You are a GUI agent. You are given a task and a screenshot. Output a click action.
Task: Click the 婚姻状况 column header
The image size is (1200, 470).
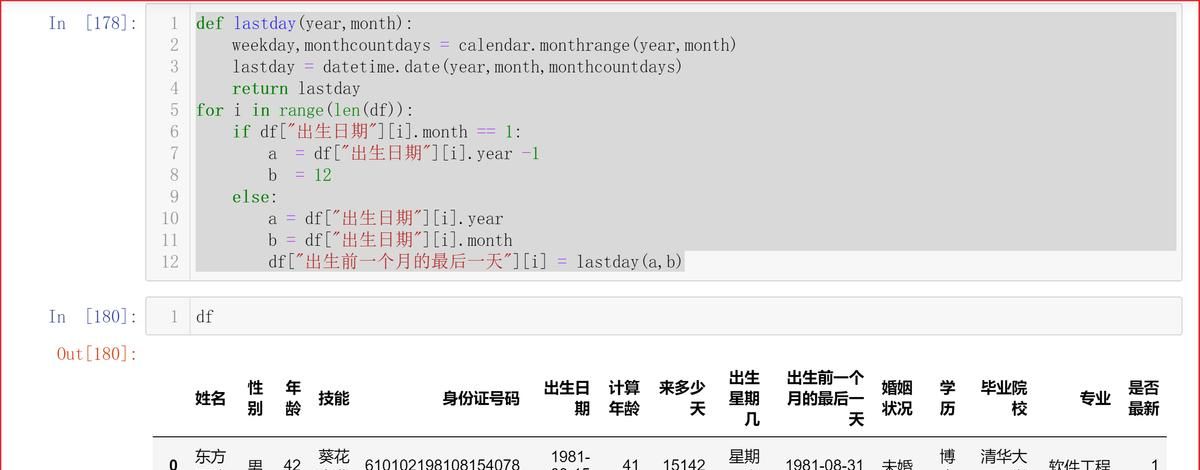click(x=897, y=398)
